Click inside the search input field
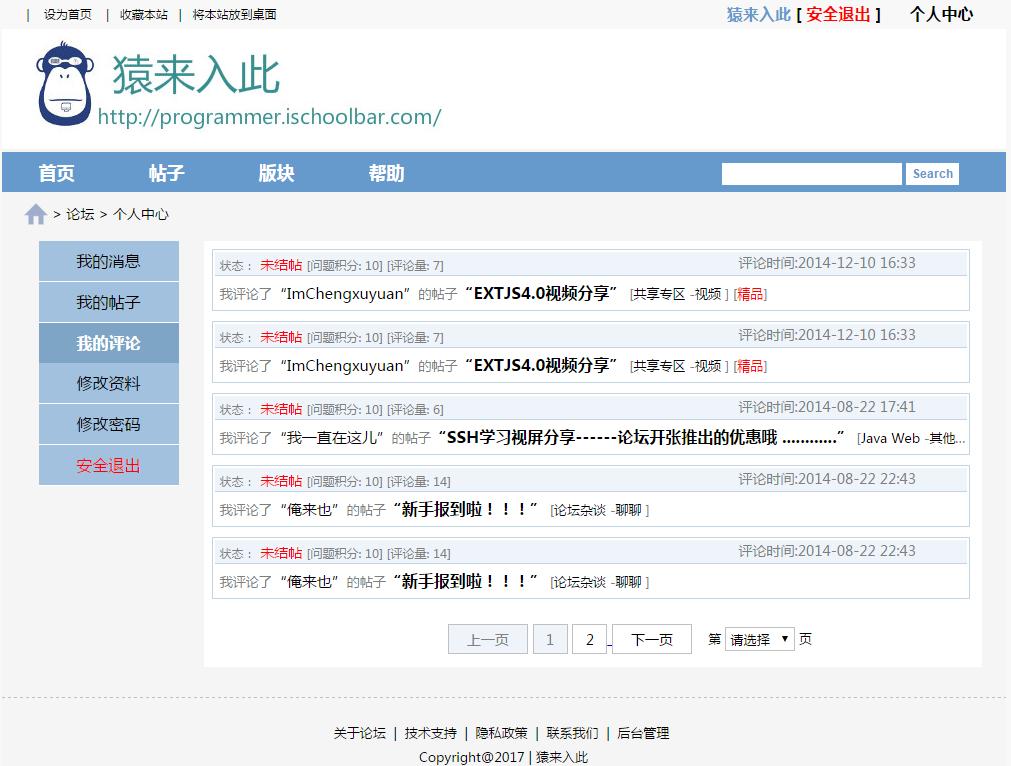 point(811,173)
